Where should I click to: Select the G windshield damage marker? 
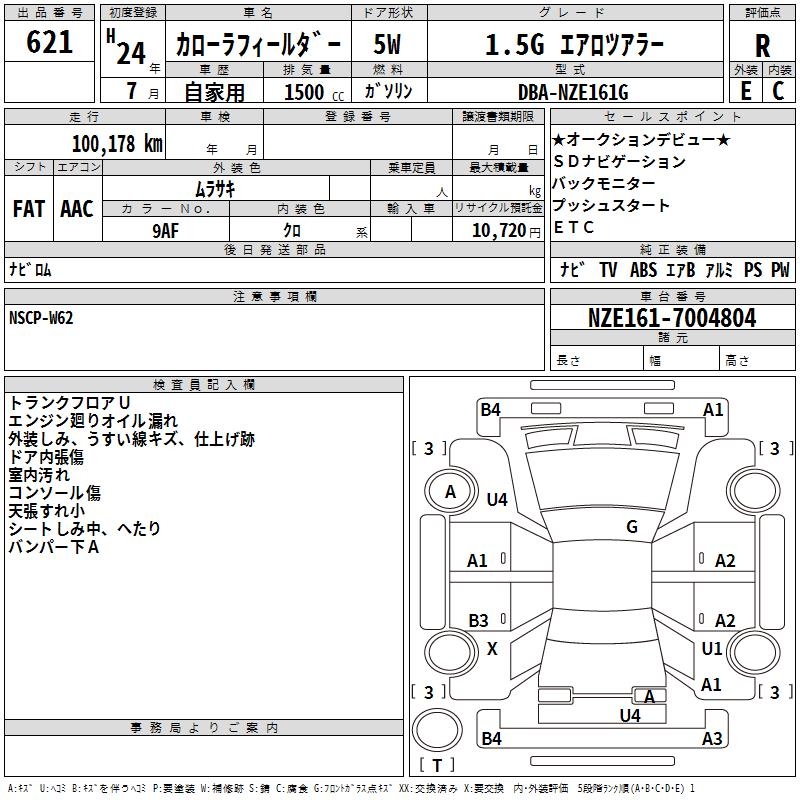(632, 527)
